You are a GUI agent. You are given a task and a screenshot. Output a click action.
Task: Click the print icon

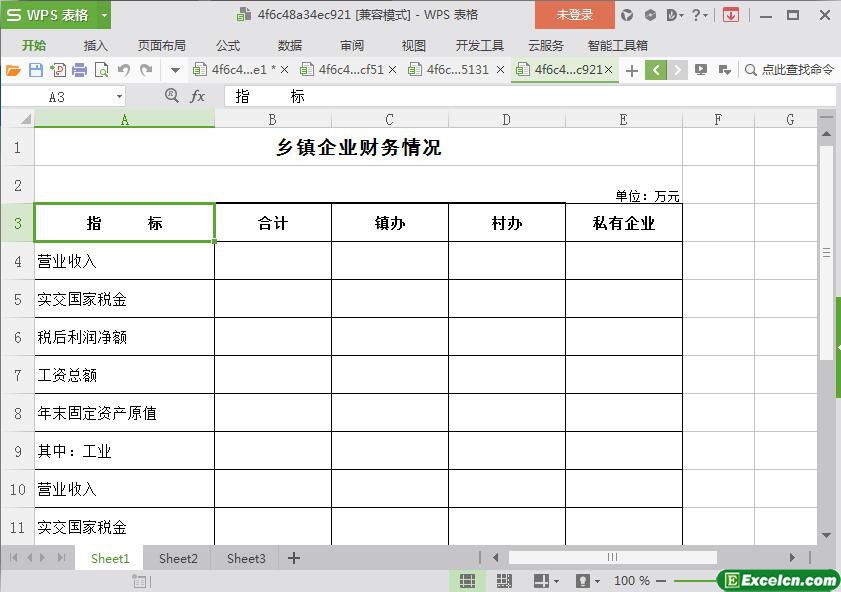click(79, 70)
